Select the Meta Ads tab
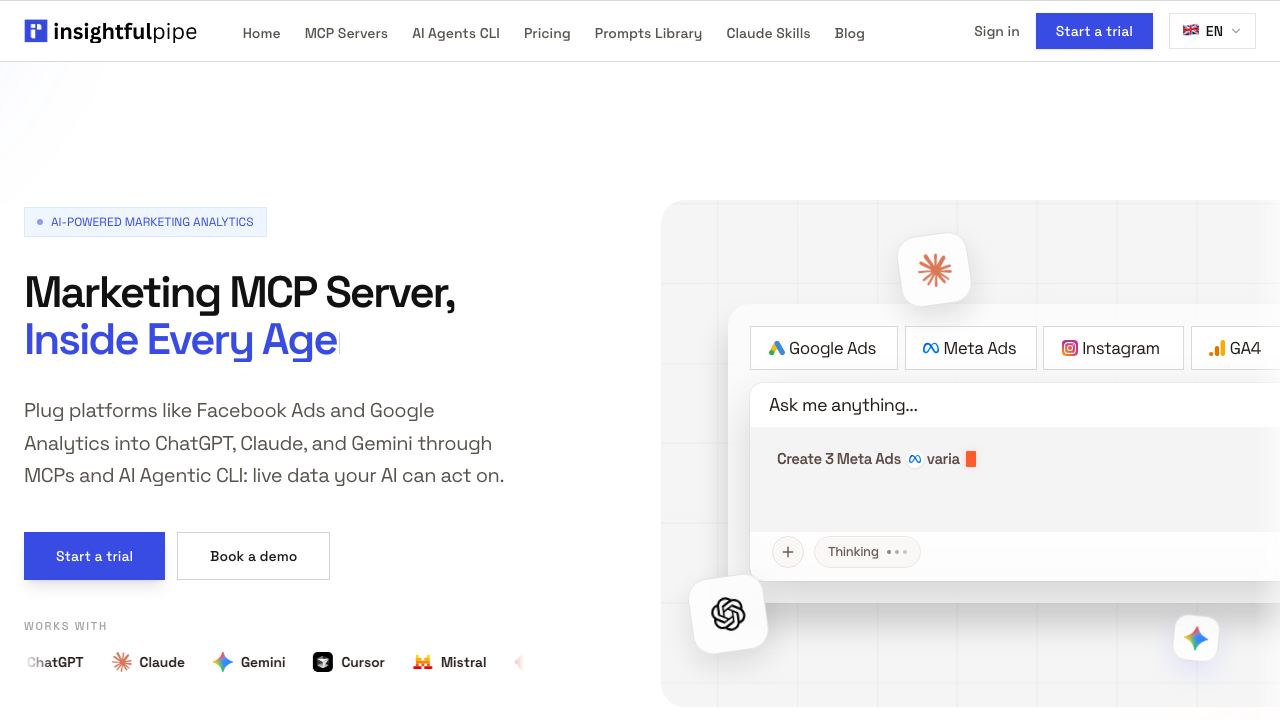Screen dimensions: 1280x720 (971, 348)
